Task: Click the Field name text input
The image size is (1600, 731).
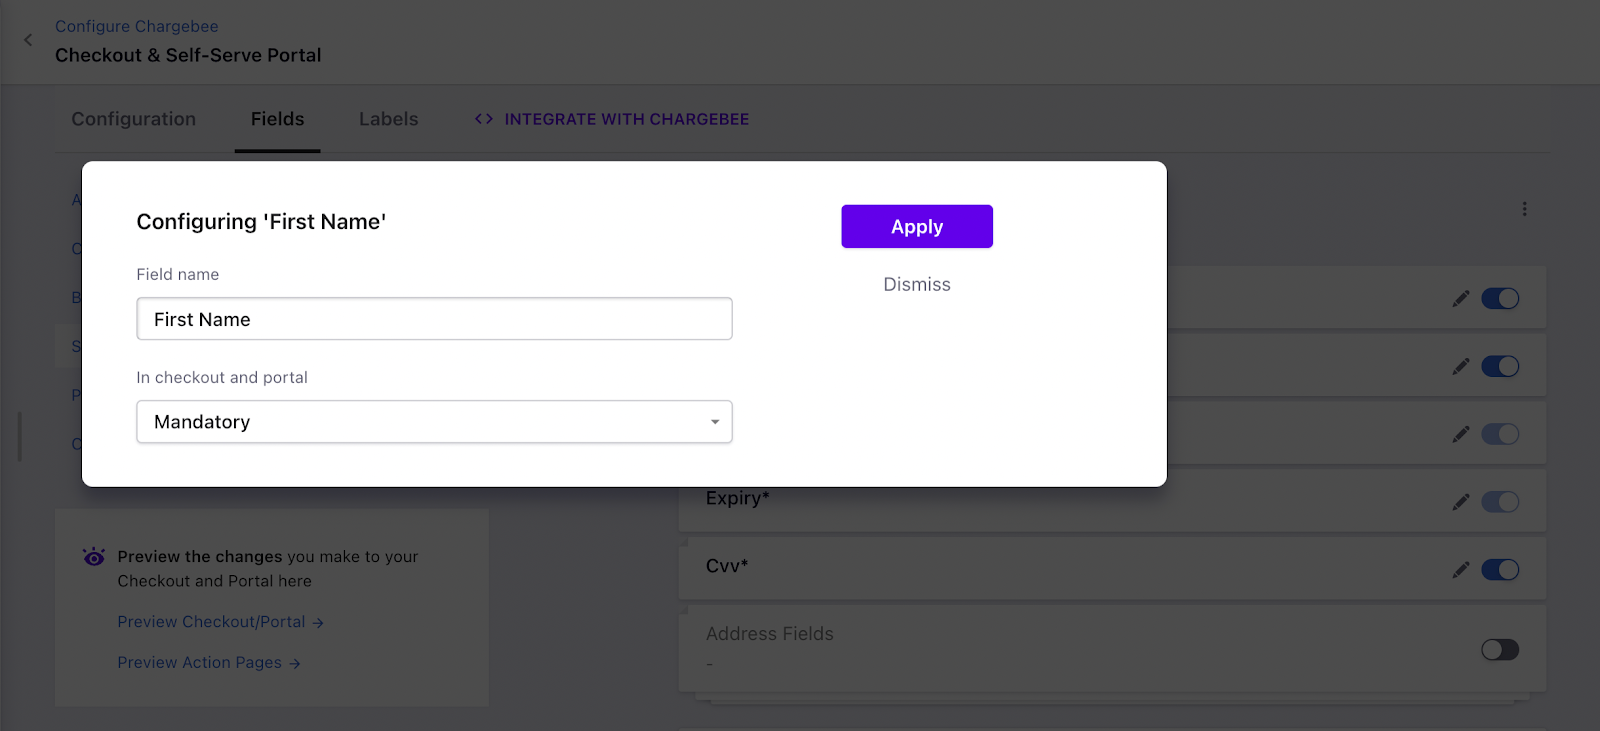Action: [434, 319]
